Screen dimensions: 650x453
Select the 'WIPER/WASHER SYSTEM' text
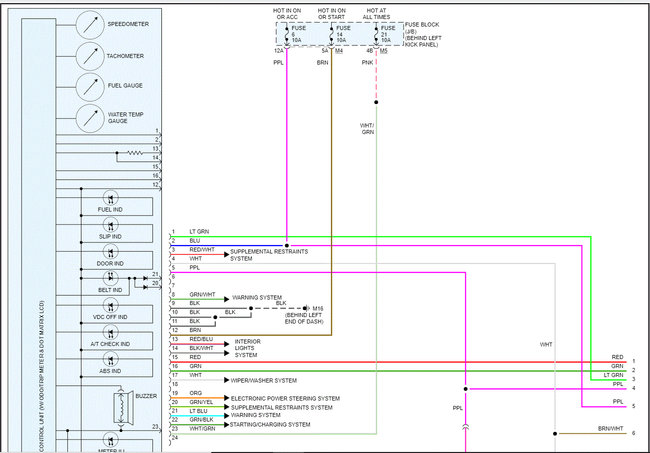point(264,380)
